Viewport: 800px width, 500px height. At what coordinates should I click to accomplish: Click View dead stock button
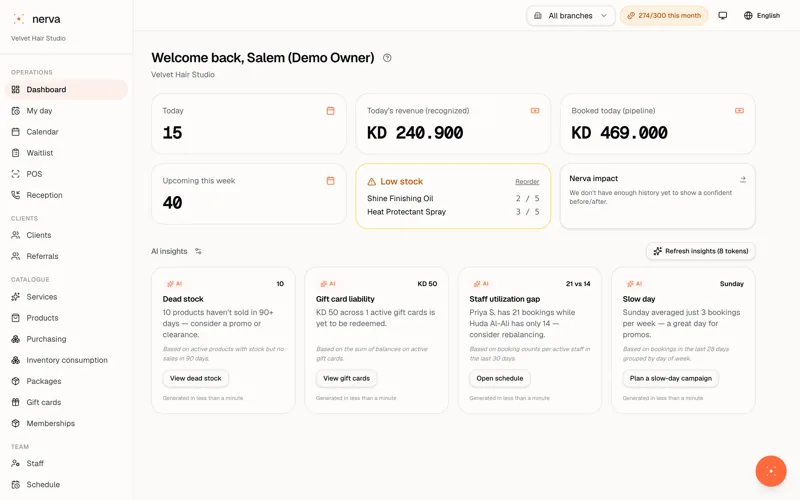point(195,379)
